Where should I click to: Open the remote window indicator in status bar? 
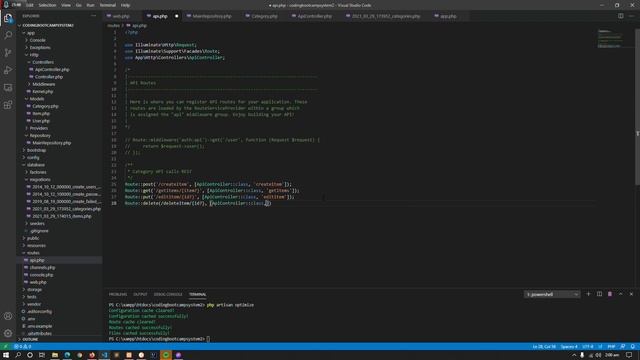coord(5,347)
